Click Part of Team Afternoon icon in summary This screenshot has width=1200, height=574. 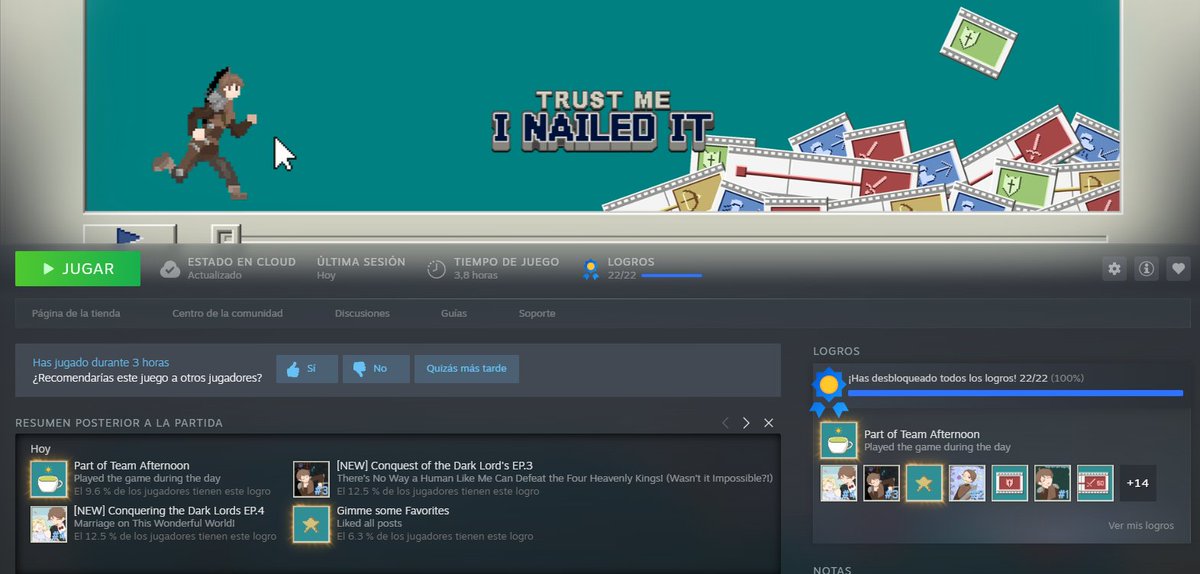(48, 479)
